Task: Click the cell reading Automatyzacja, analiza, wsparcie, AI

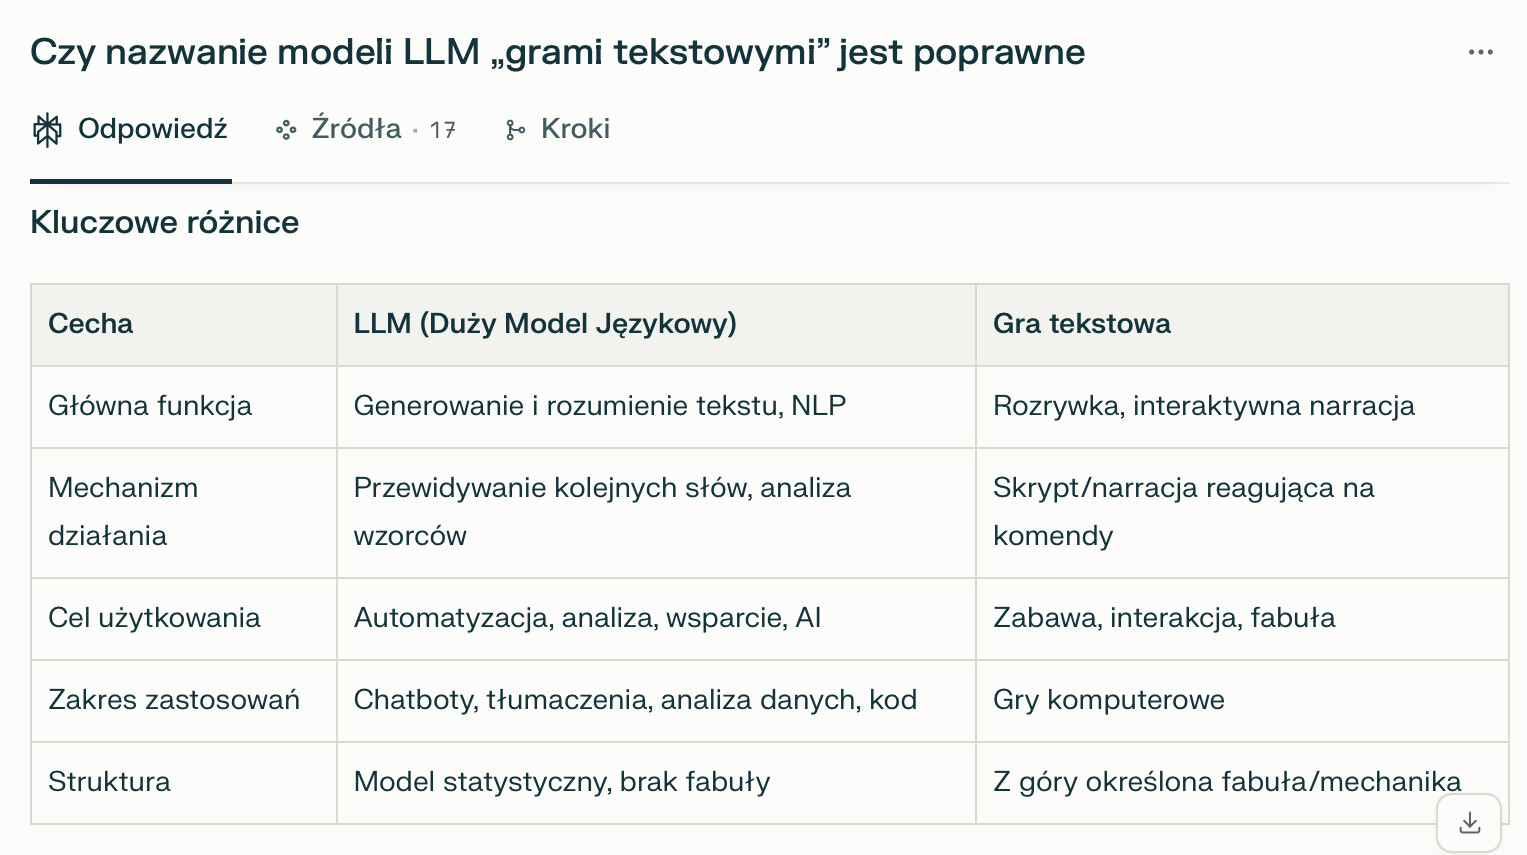Action: click(587, 618)
